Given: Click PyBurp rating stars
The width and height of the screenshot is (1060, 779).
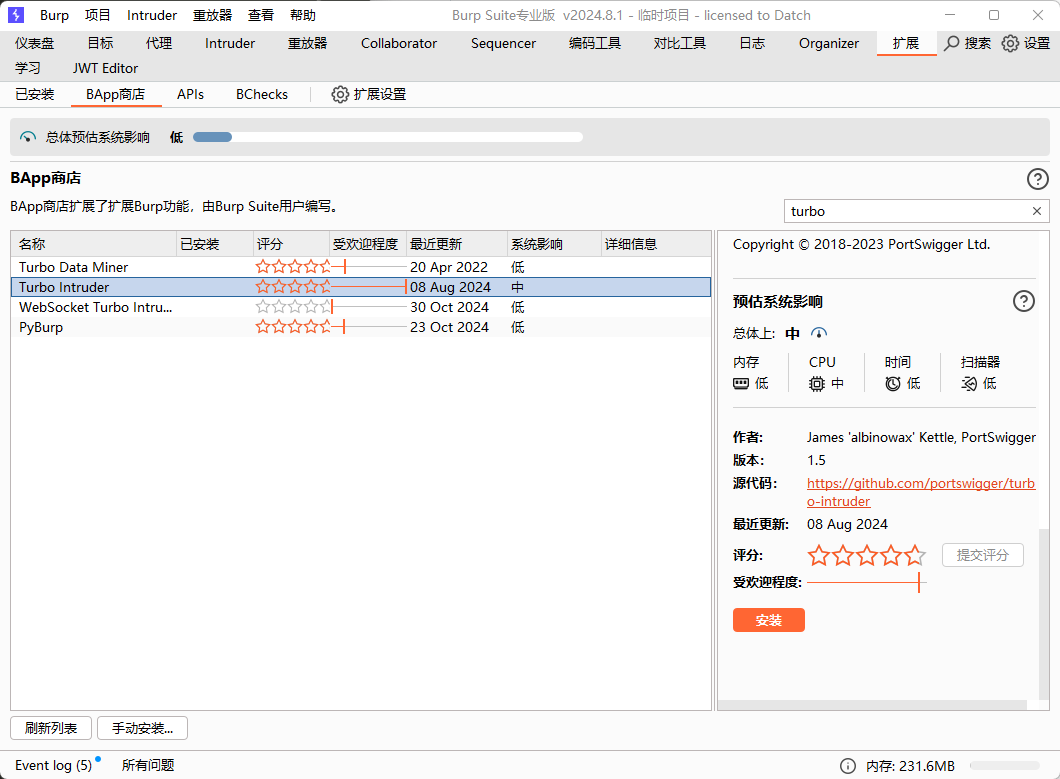Looking at the screenshot, I should [x=293, y=327].
